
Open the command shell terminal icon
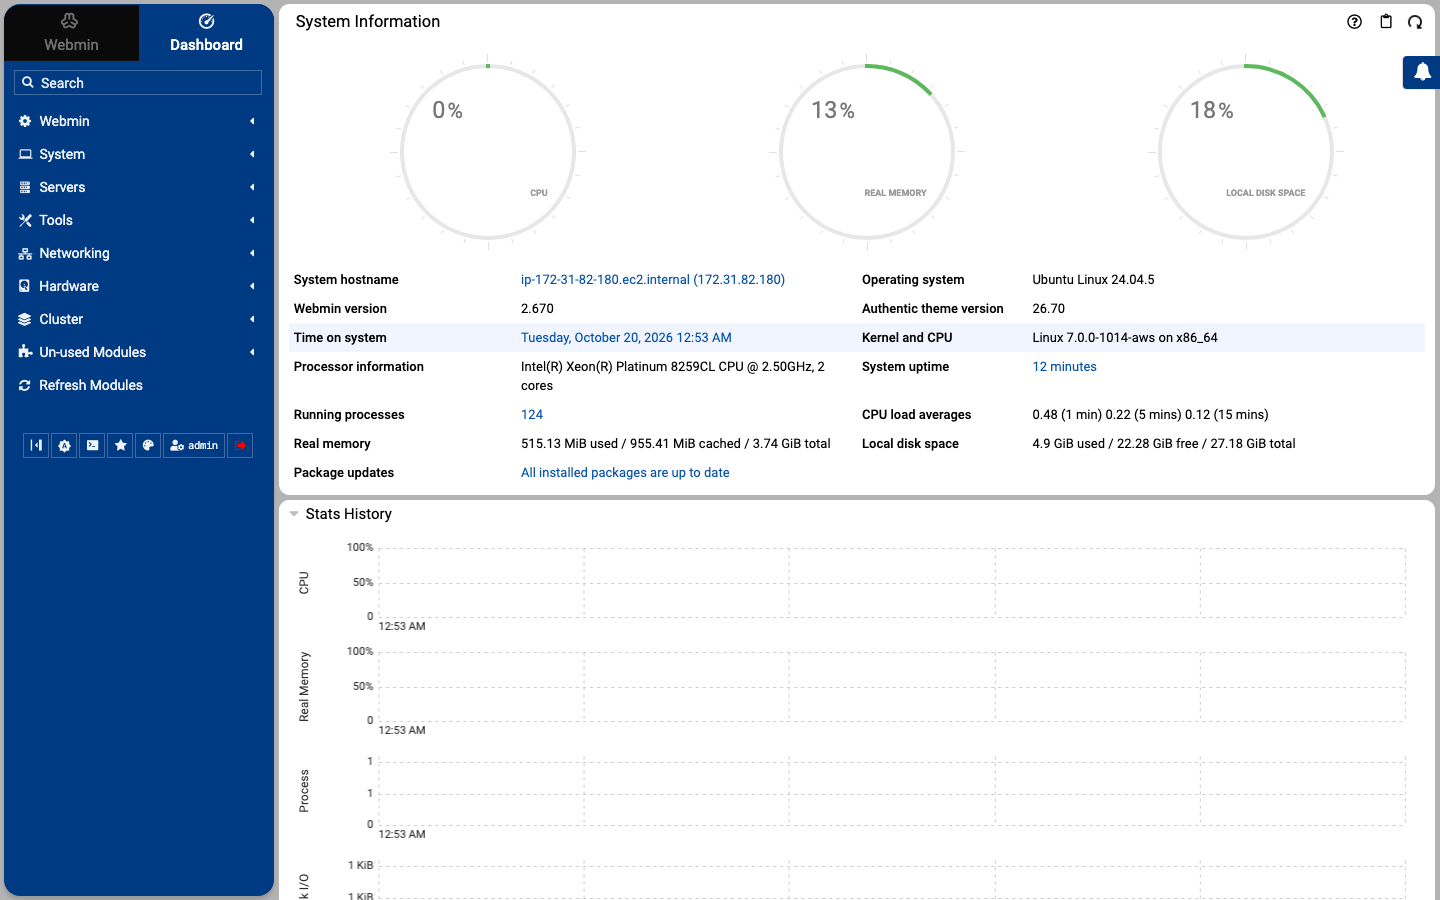tap(92, 446)
